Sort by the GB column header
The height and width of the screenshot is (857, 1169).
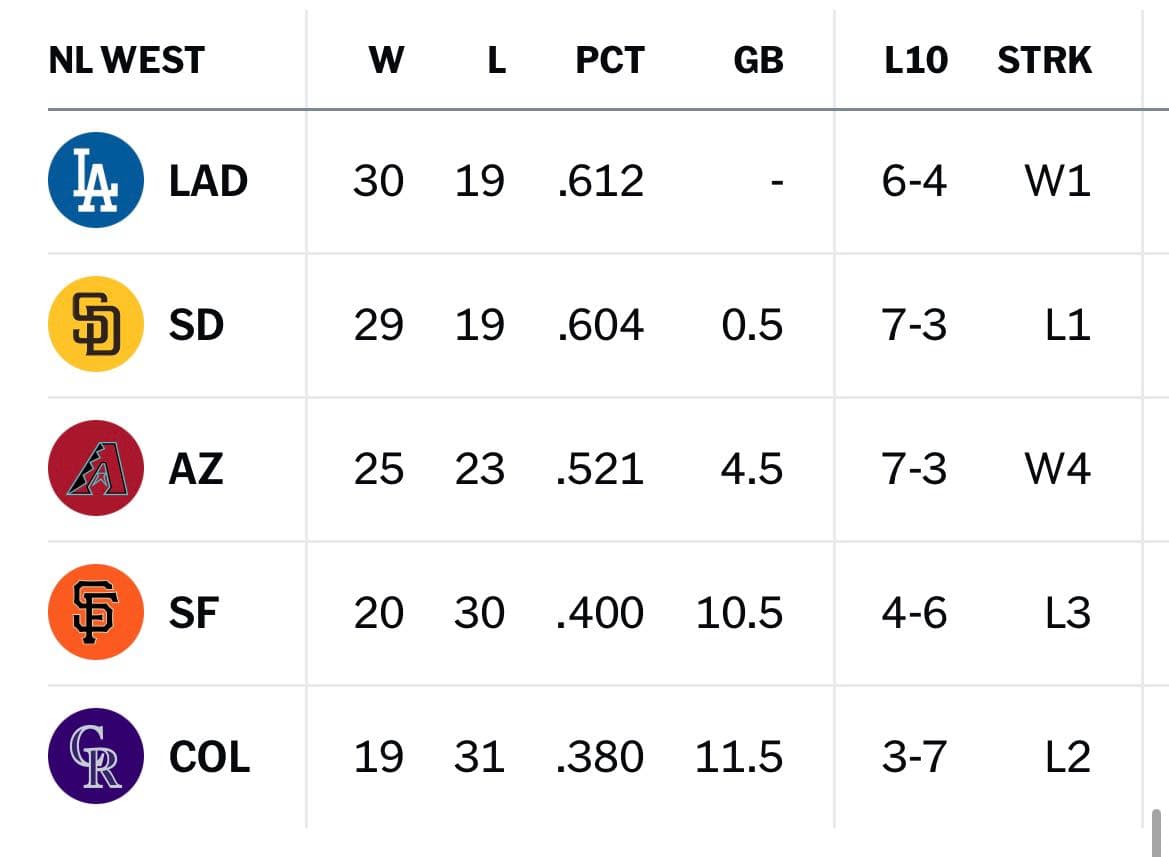758,60
